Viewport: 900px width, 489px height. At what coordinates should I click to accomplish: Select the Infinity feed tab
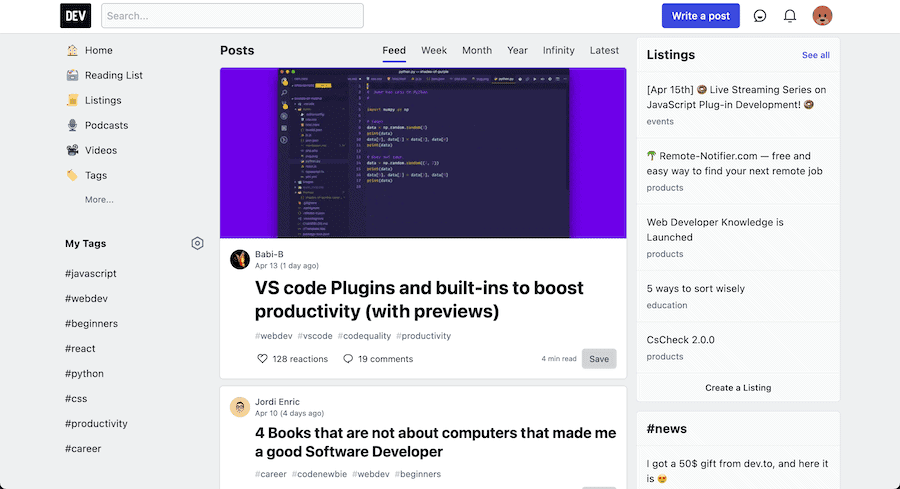(558, 50)
